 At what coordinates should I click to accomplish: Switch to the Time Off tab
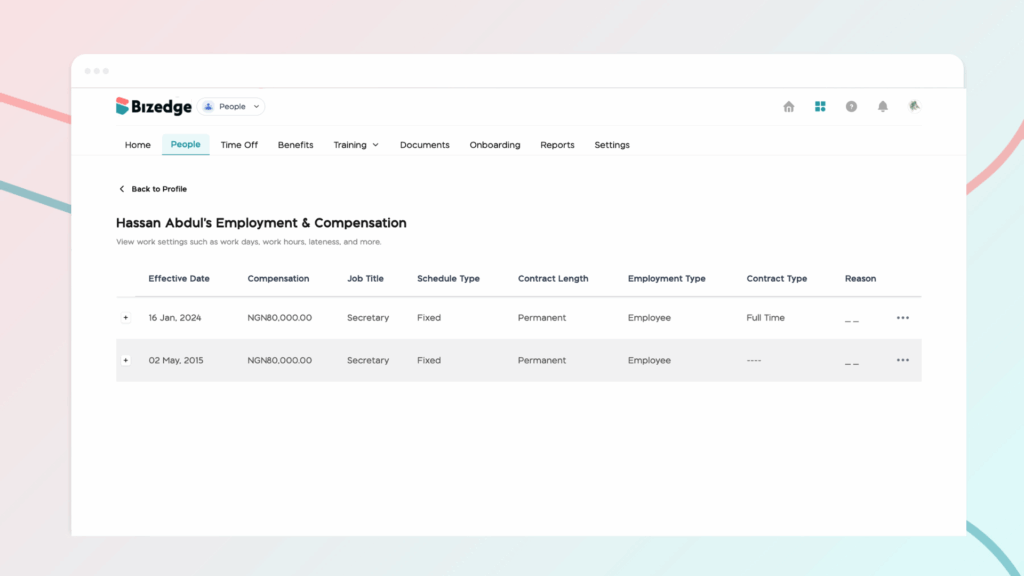(239, 145)
